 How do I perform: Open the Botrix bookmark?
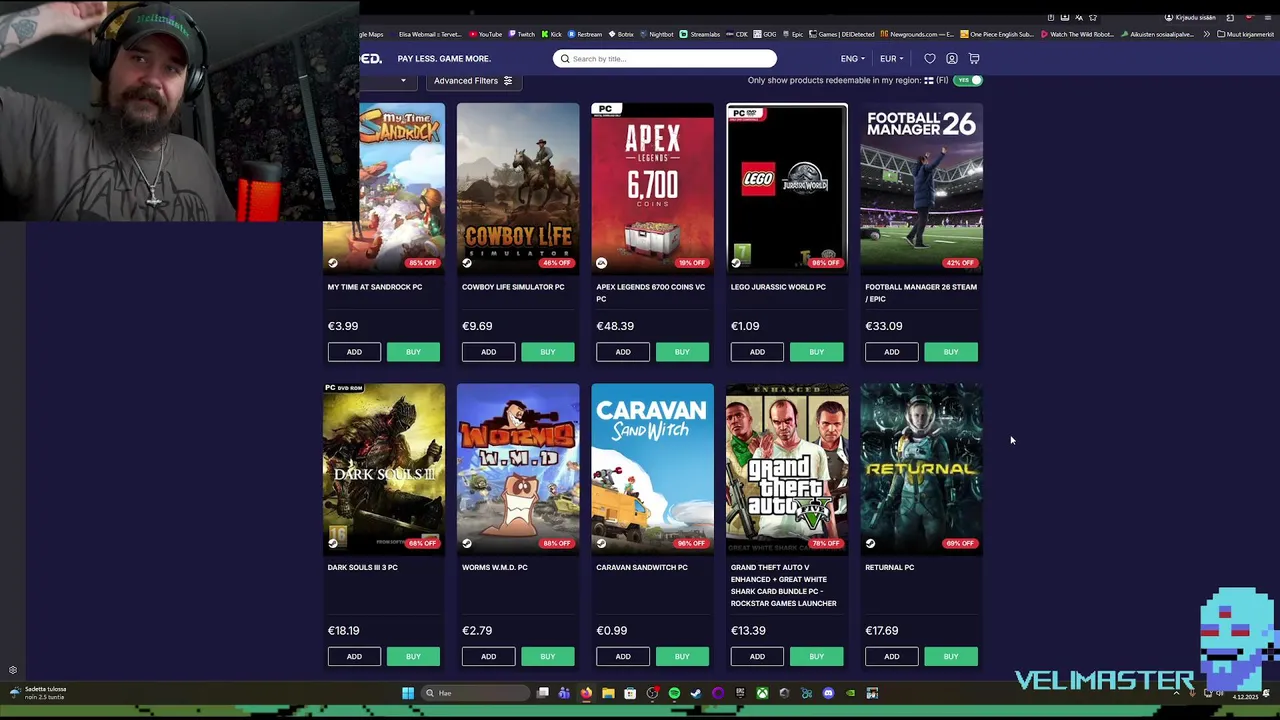click(621, 34)
